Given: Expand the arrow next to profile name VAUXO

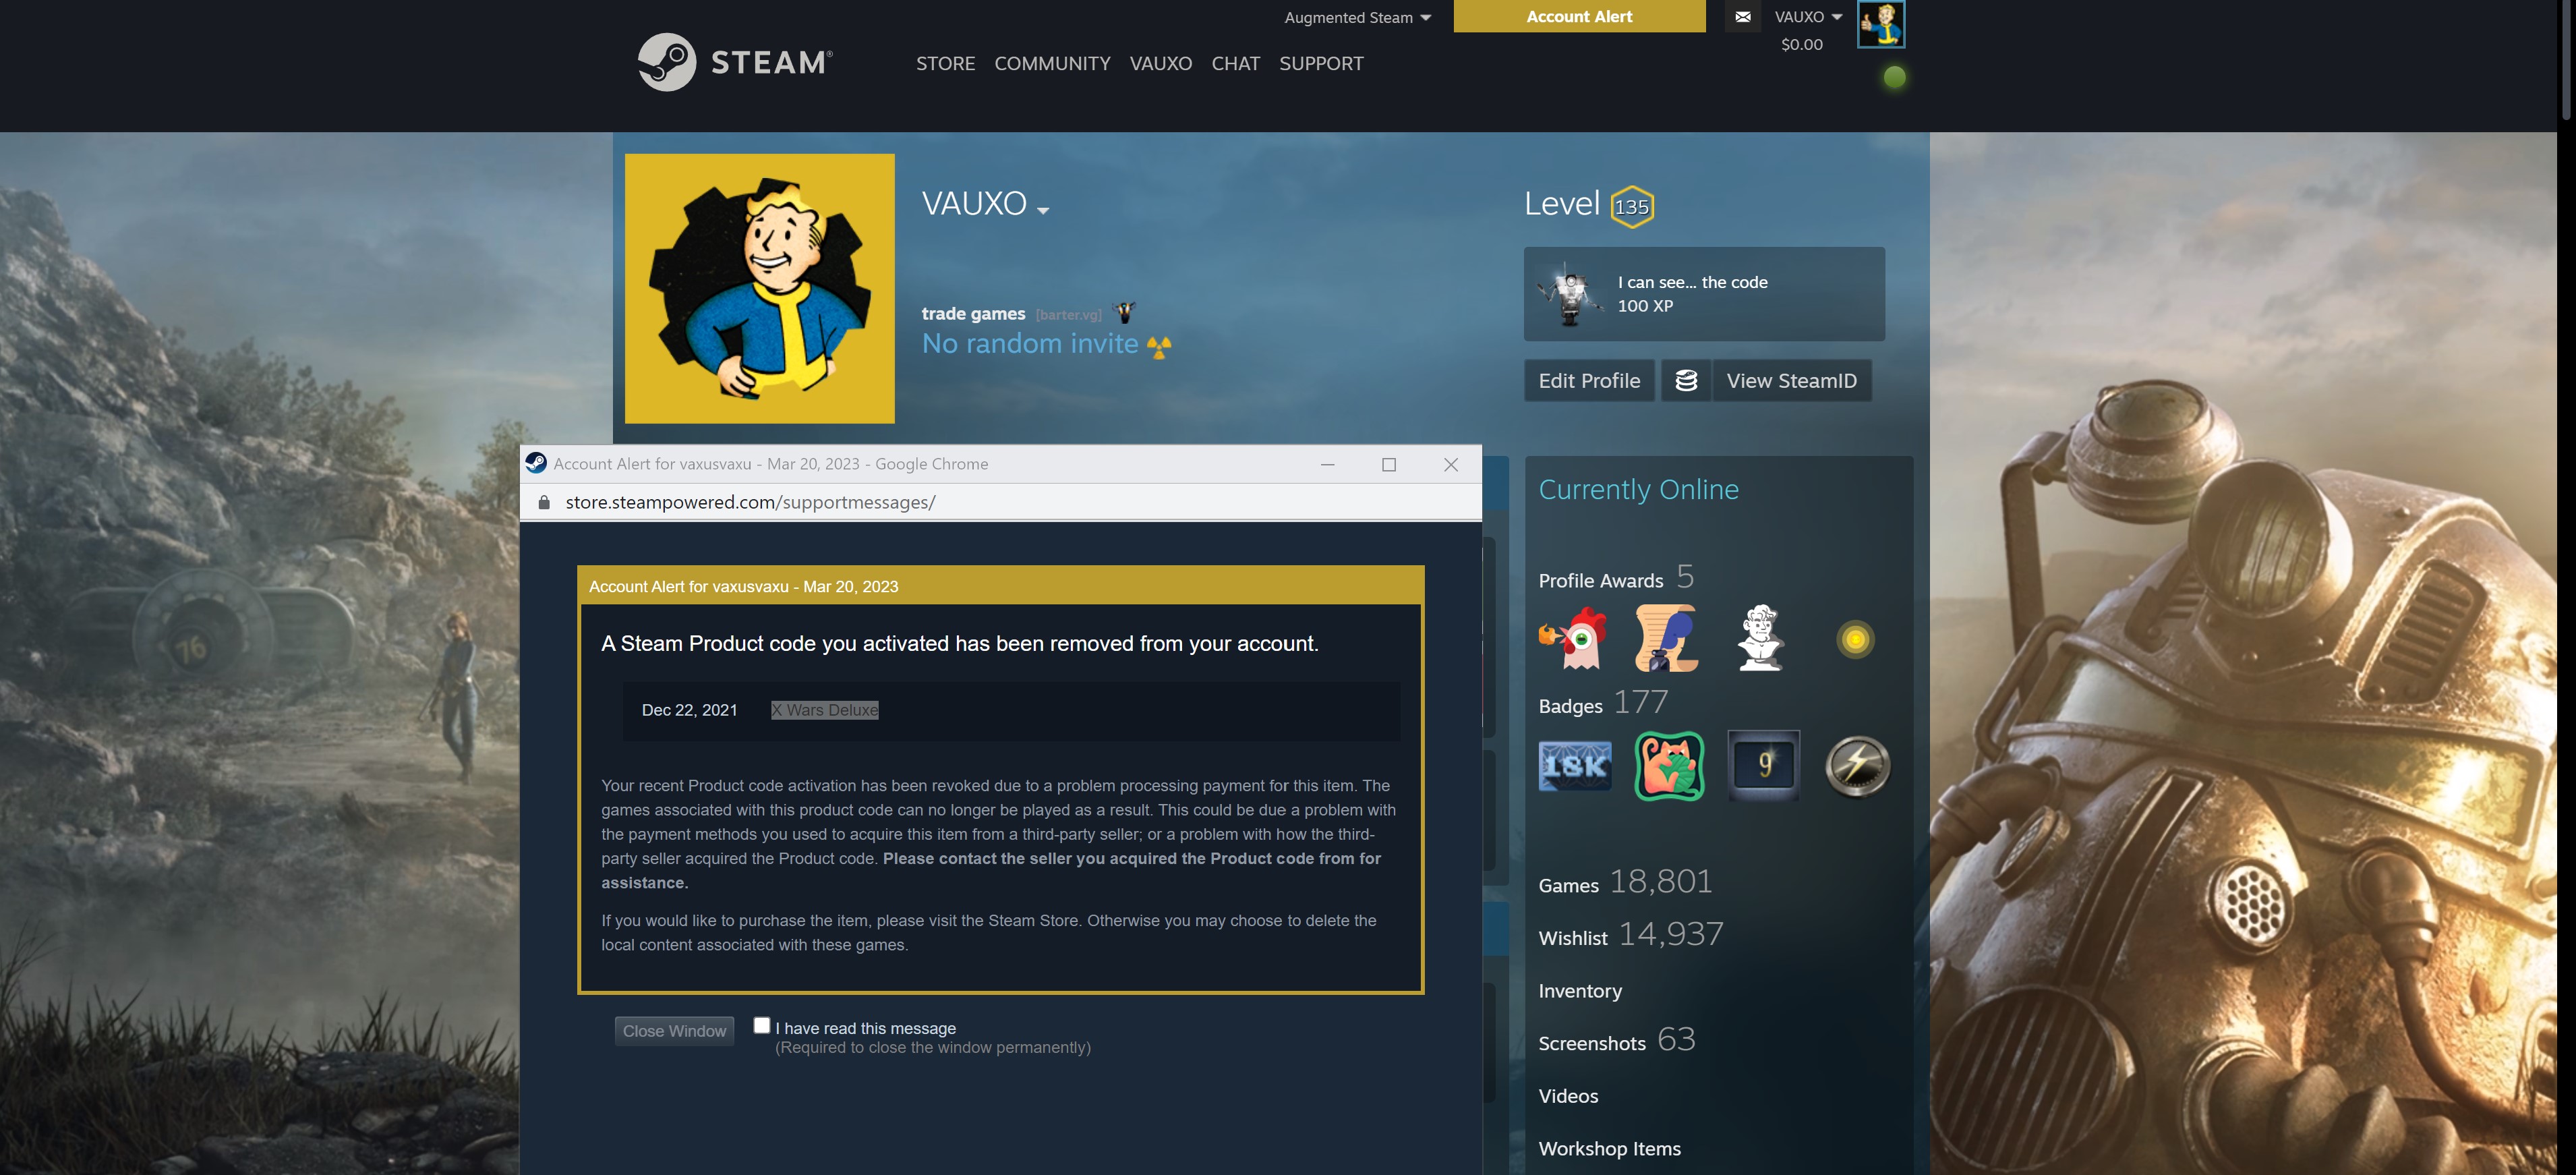Looking at the screenshot, I should 1043,210.
